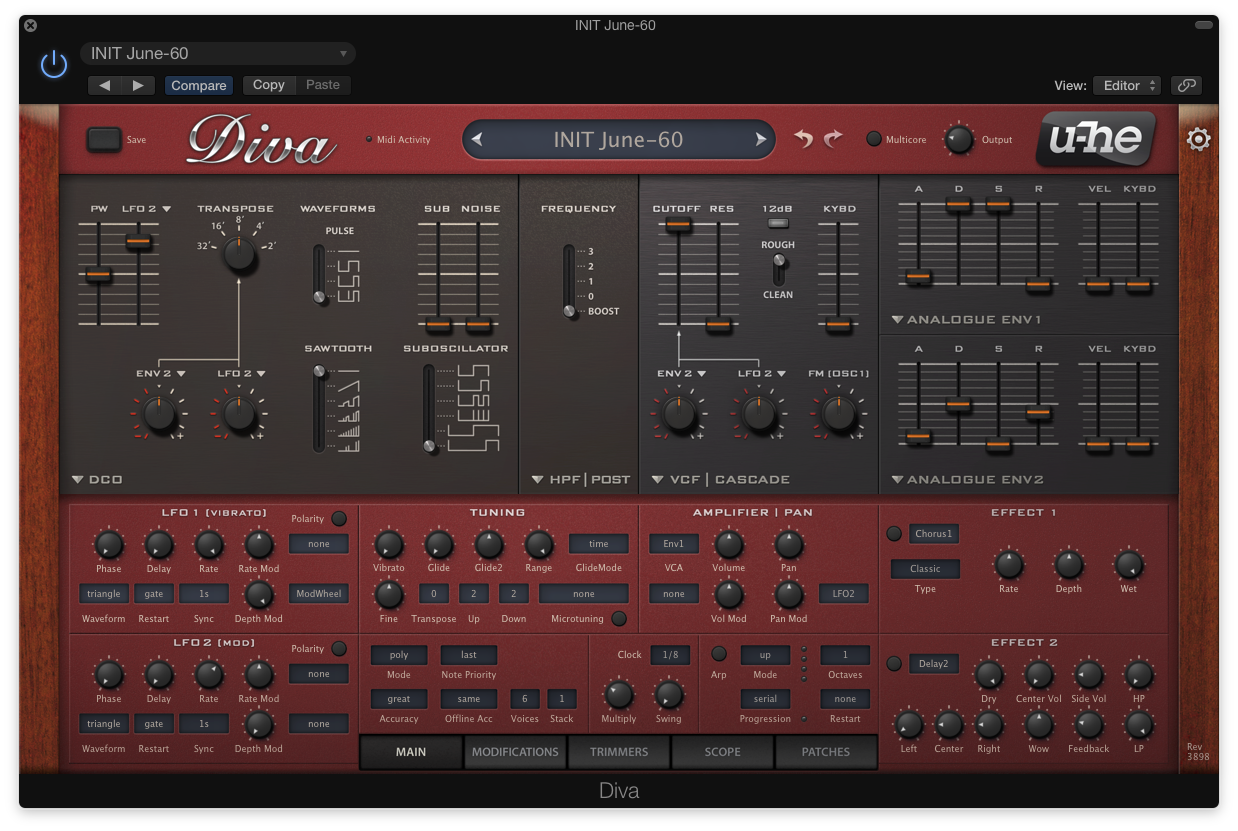Toggle LFO 2 Polarity
The width and height of the screenshot is (1238, 831).
coord(339,649)
